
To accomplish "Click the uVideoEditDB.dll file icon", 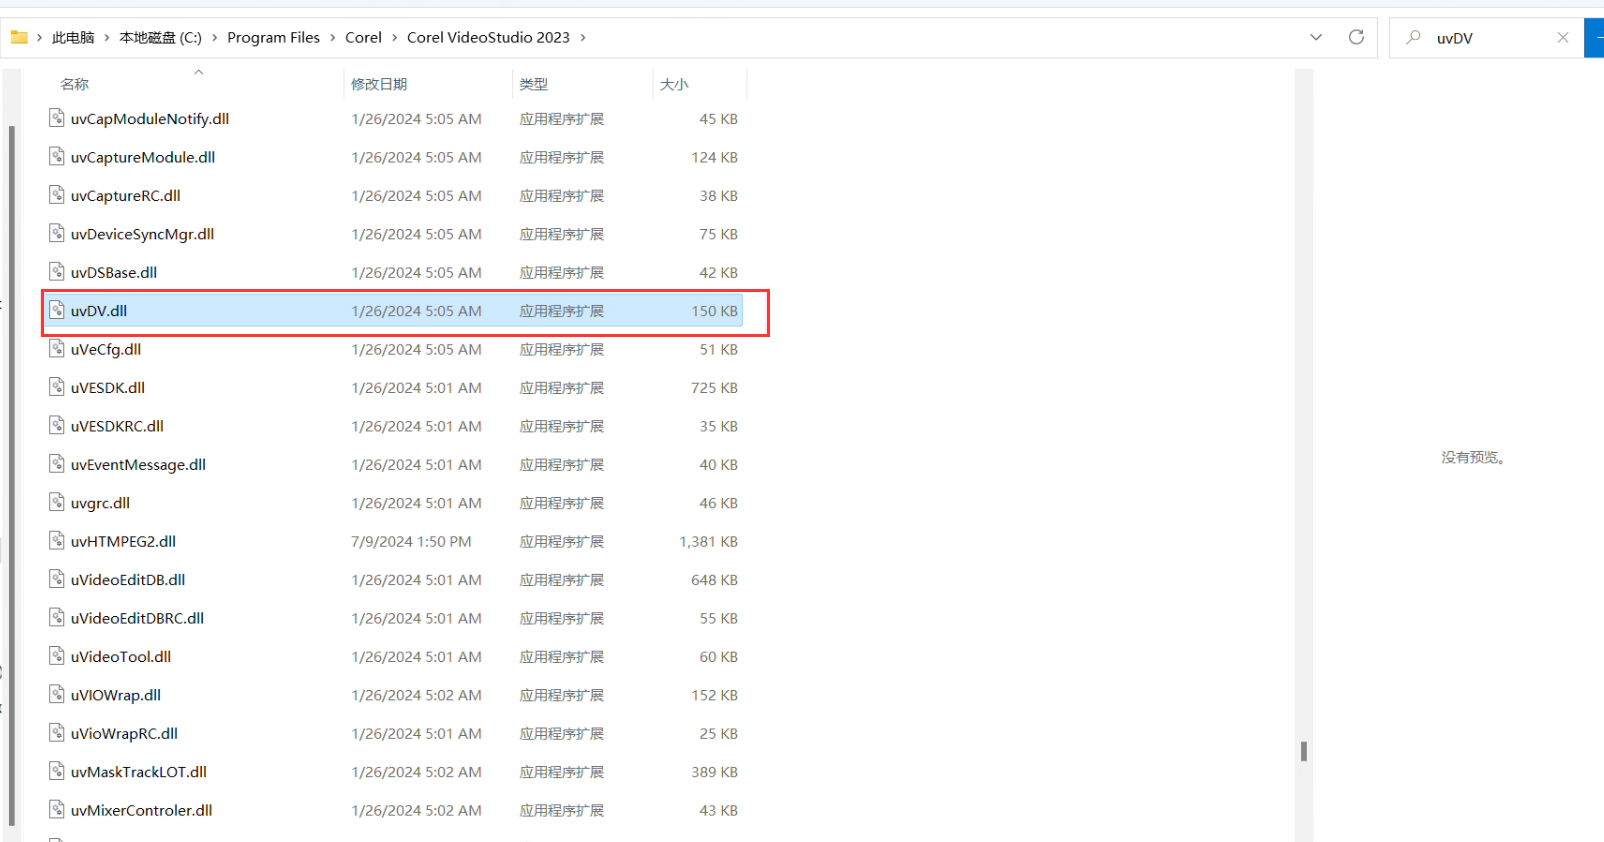I will click(x=57, y=579).
